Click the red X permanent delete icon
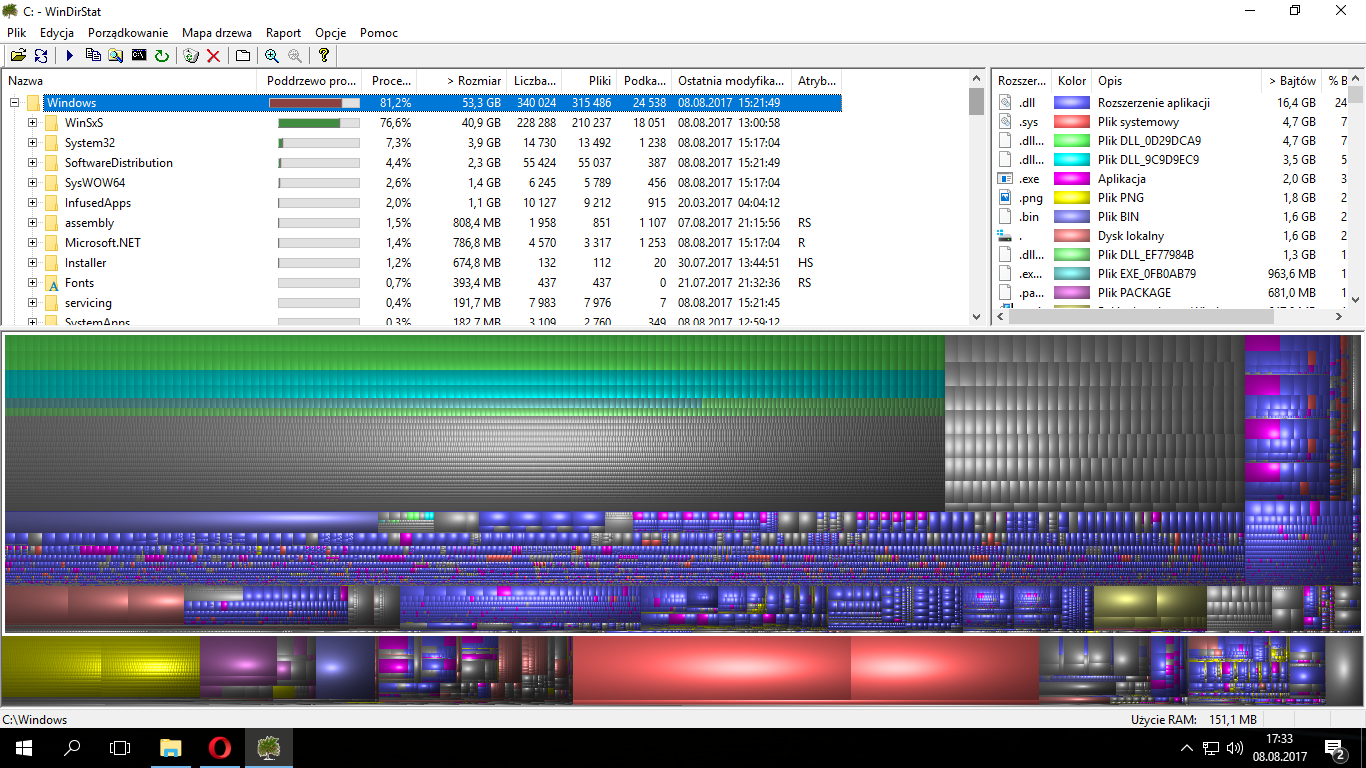This screenshot has height=768, width=1366. 214,56
